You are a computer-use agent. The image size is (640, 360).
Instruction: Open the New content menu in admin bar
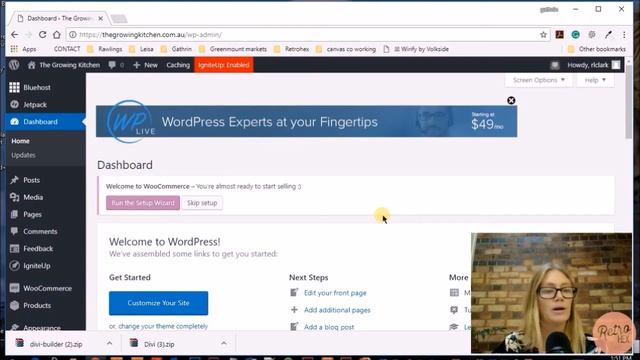tap(145, 65)
